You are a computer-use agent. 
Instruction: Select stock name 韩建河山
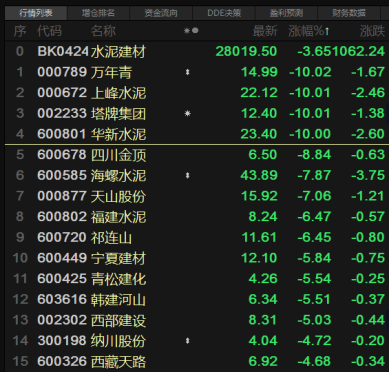(x=118, y=300)
